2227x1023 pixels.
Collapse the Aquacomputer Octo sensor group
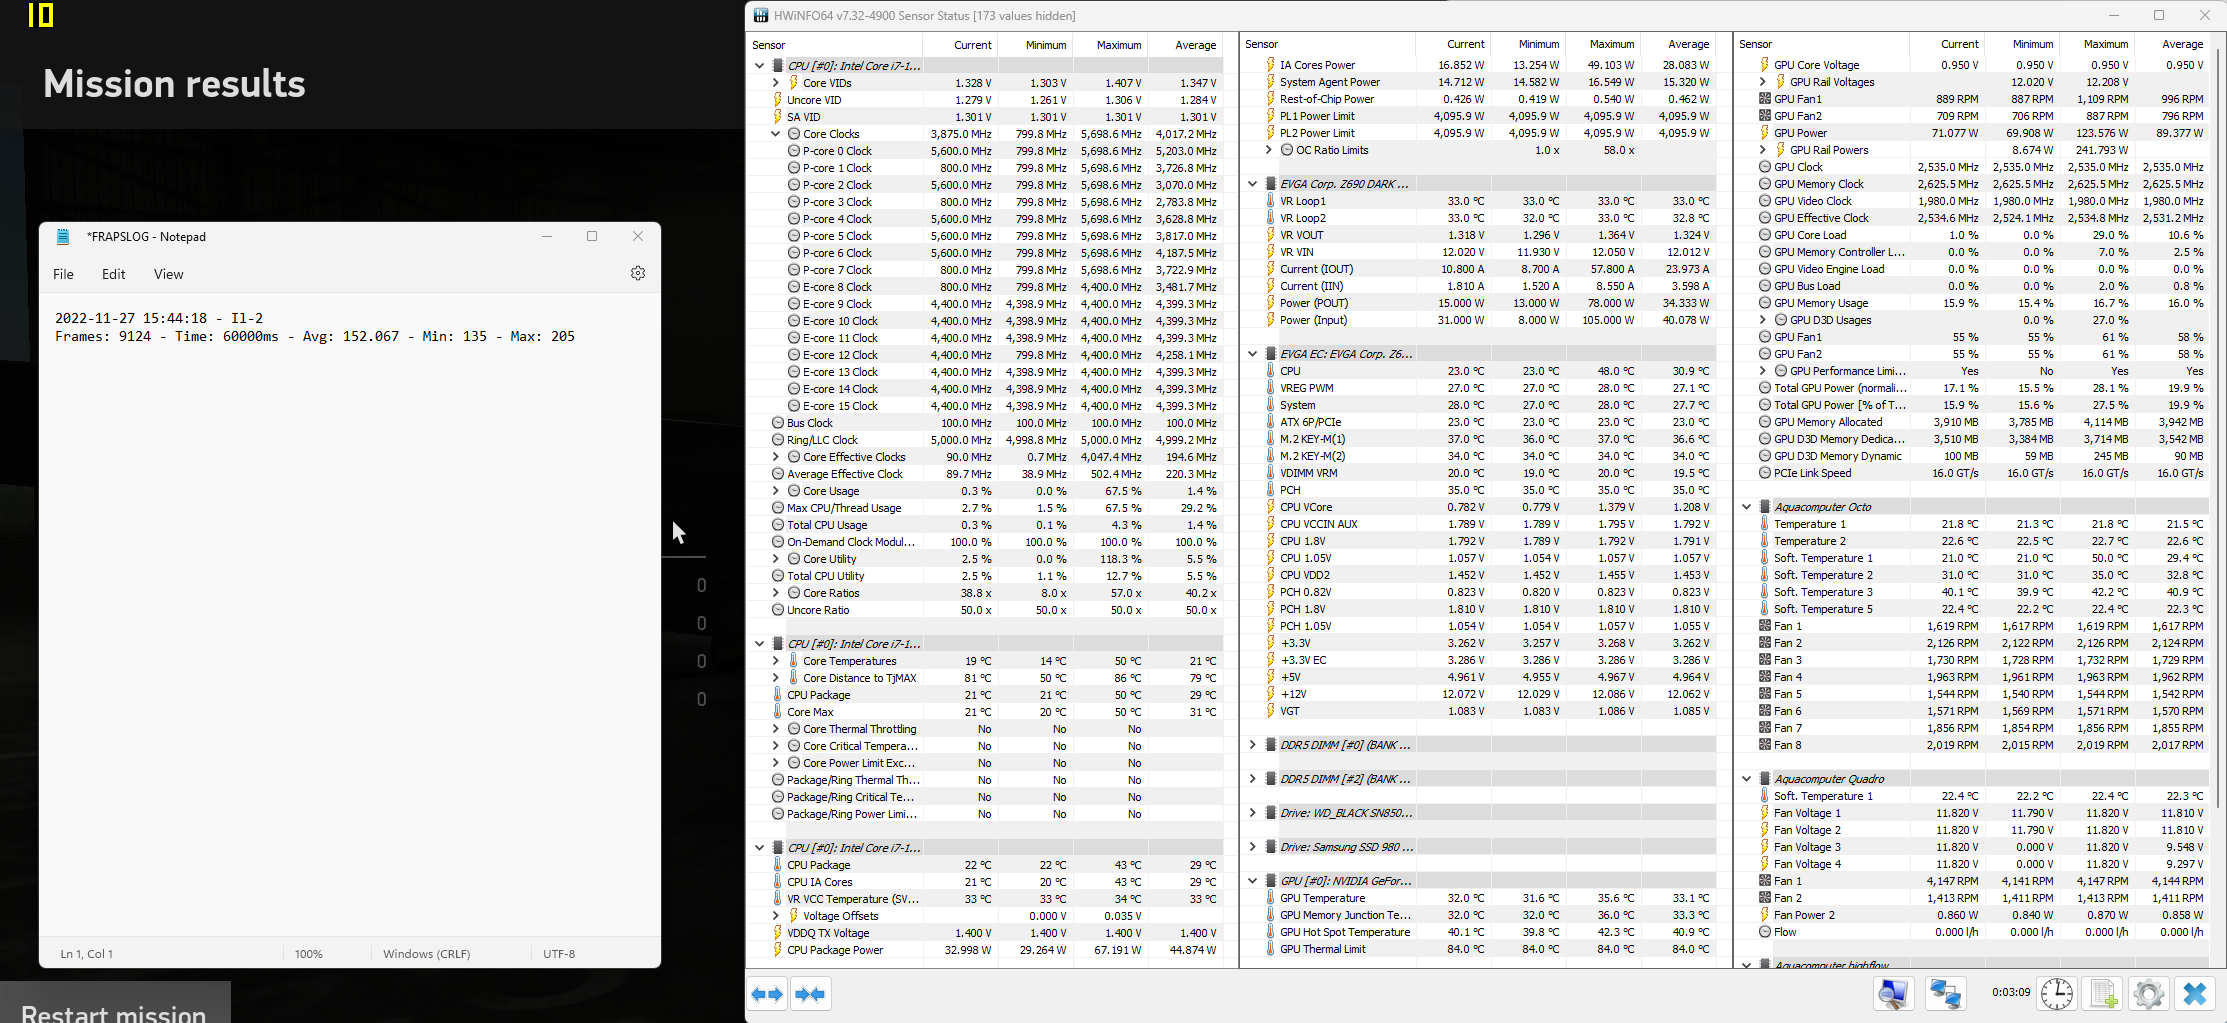[1746, 507]
